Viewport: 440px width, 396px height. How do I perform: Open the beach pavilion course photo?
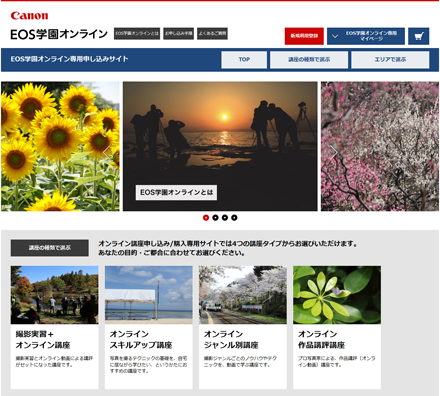[149, 295]
